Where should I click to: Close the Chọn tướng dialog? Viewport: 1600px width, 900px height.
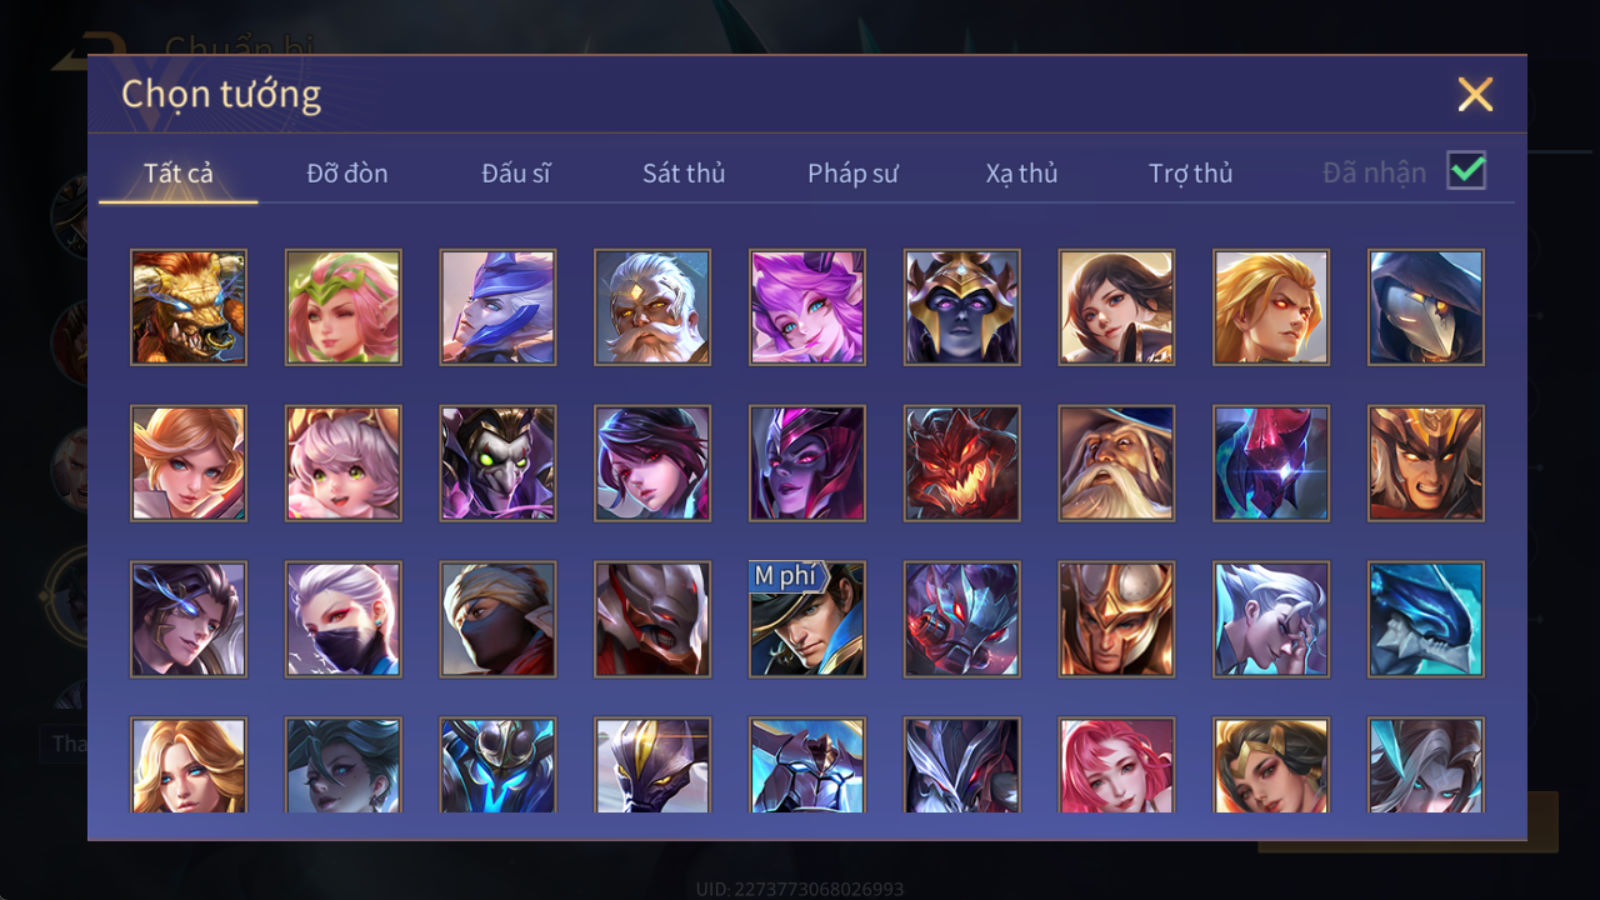coord(1475,95)
